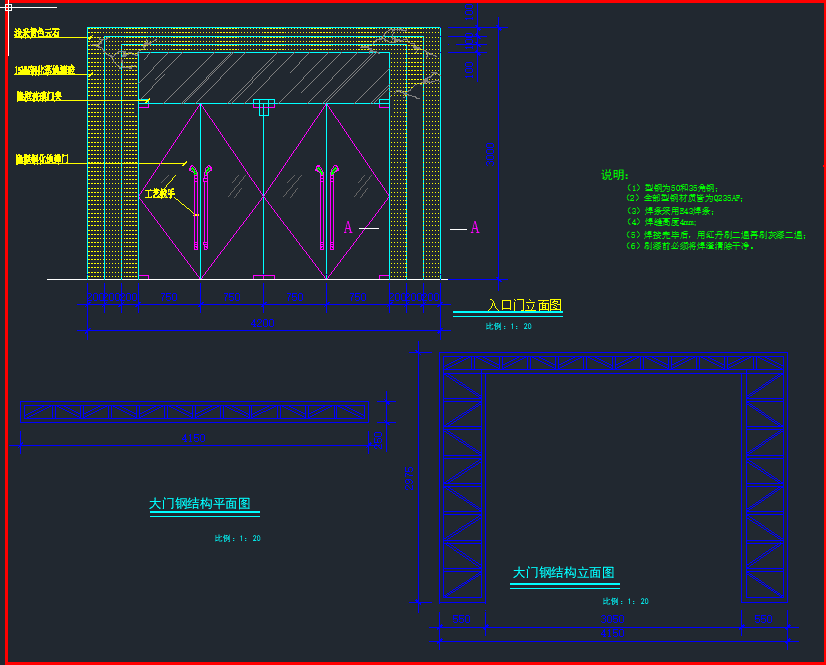Select the 大门钢结构立面图 title text

[x=563, y=573]
